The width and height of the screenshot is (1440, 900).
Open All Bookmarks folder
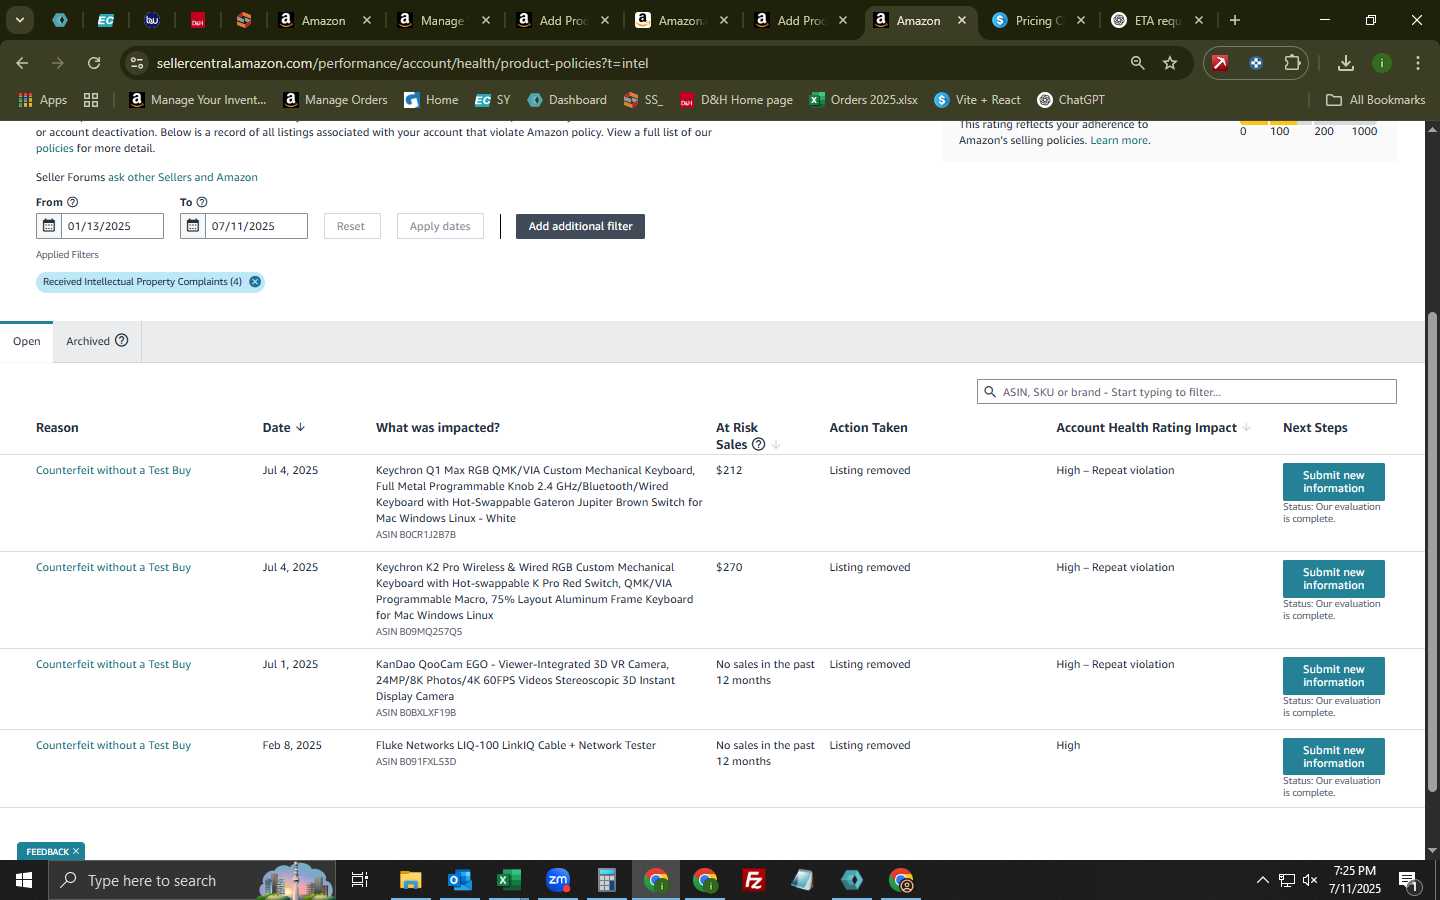click(1375, 100)
